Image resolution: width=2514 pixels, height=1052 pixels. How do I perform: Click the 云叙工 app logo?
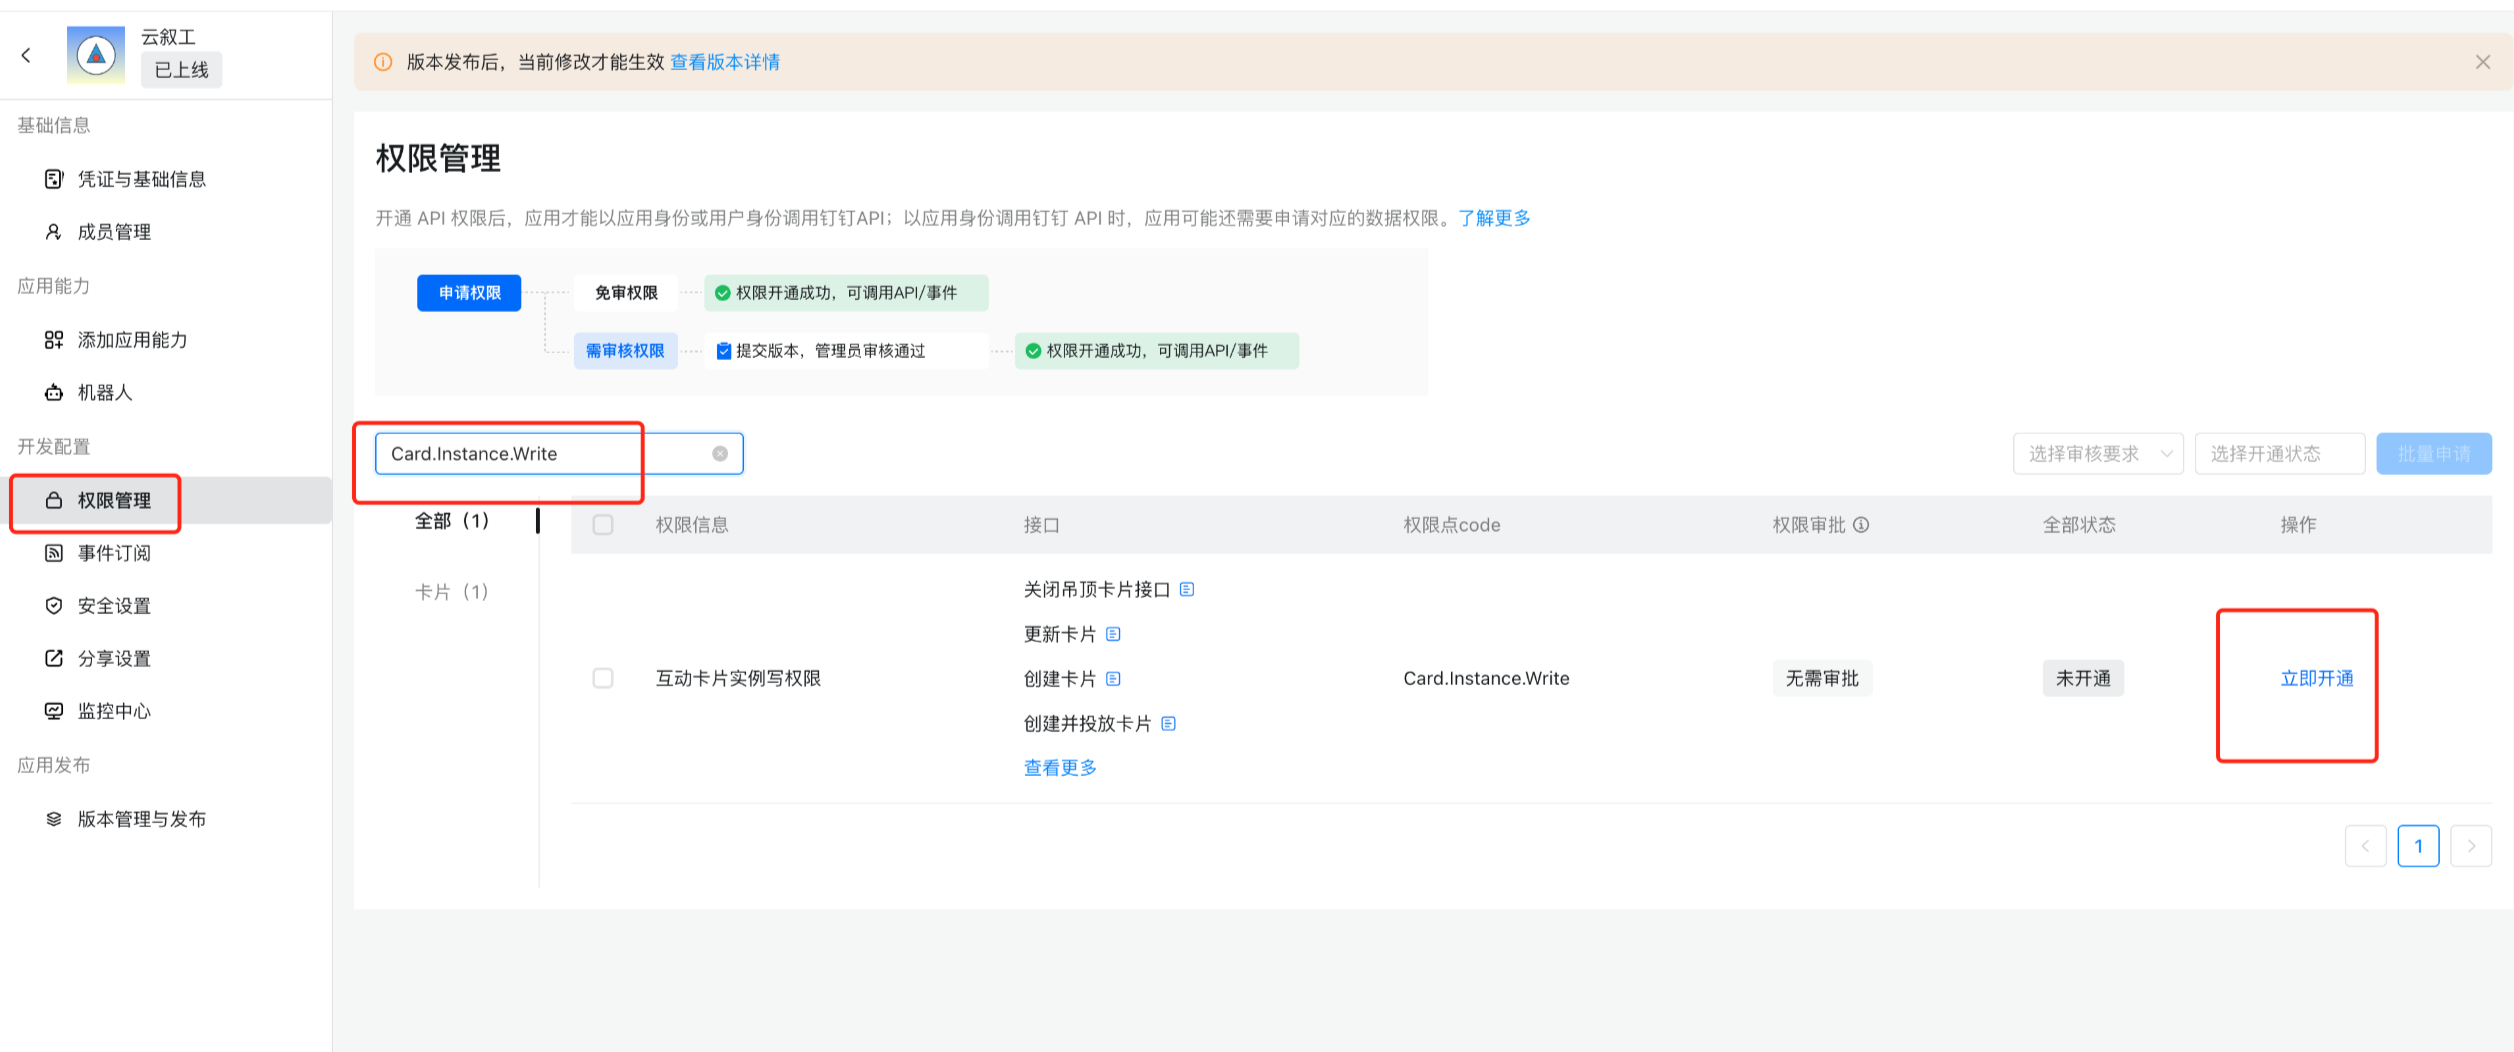click(x=96, y=55)
